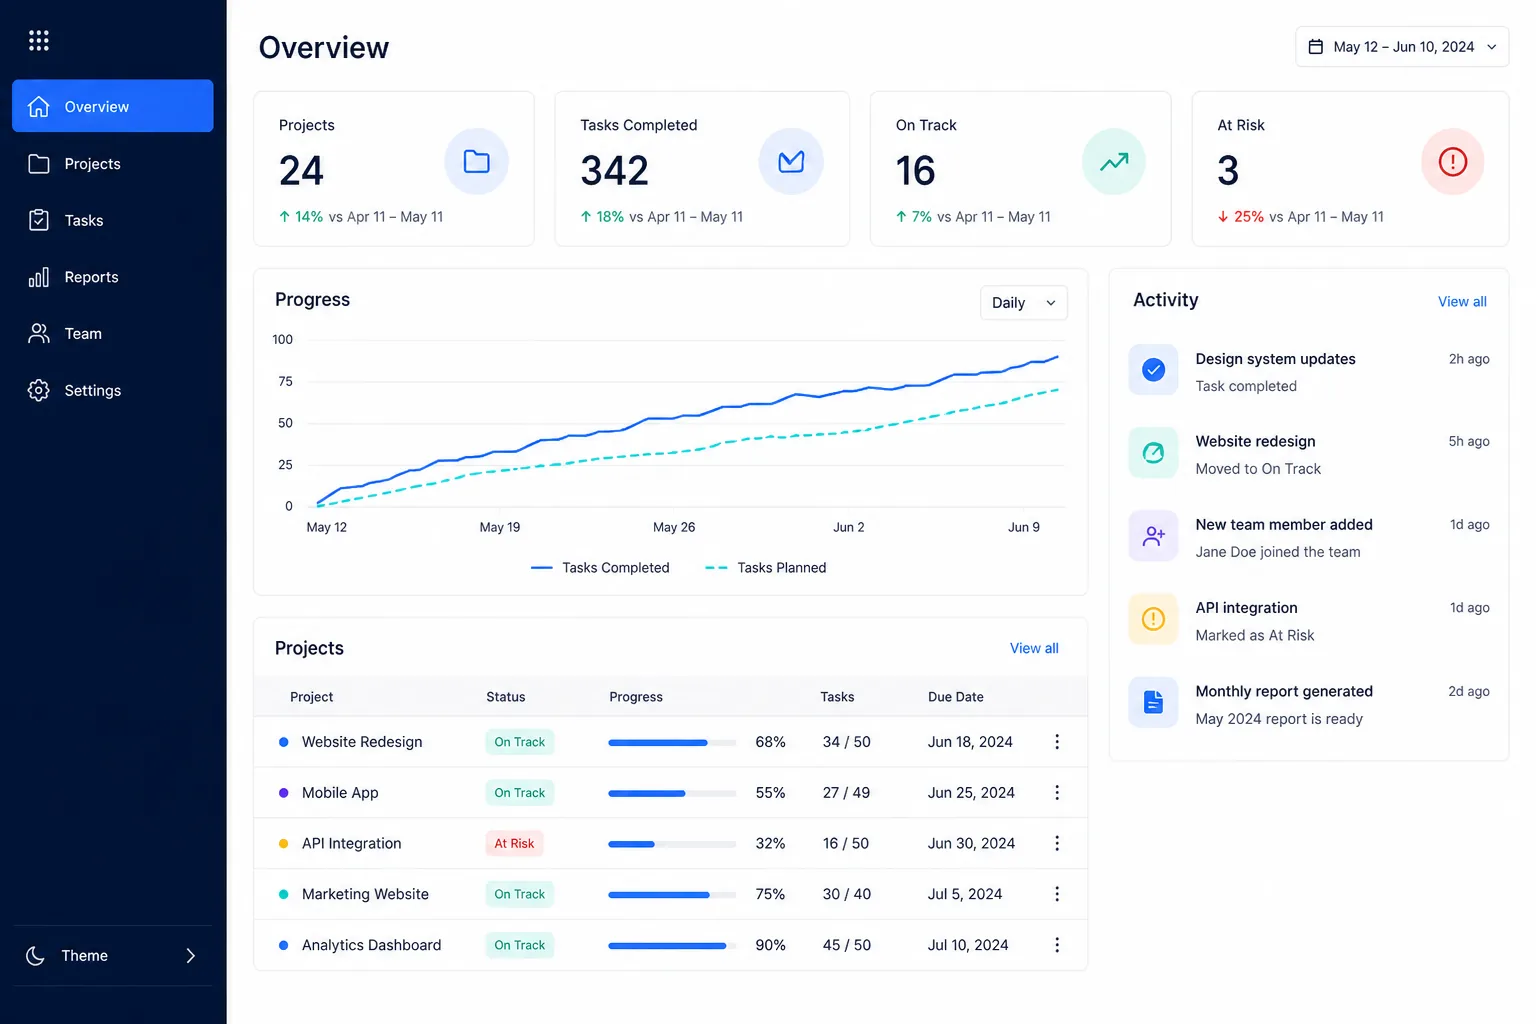Open more options for Marketing Website row

coord(1057,894)
